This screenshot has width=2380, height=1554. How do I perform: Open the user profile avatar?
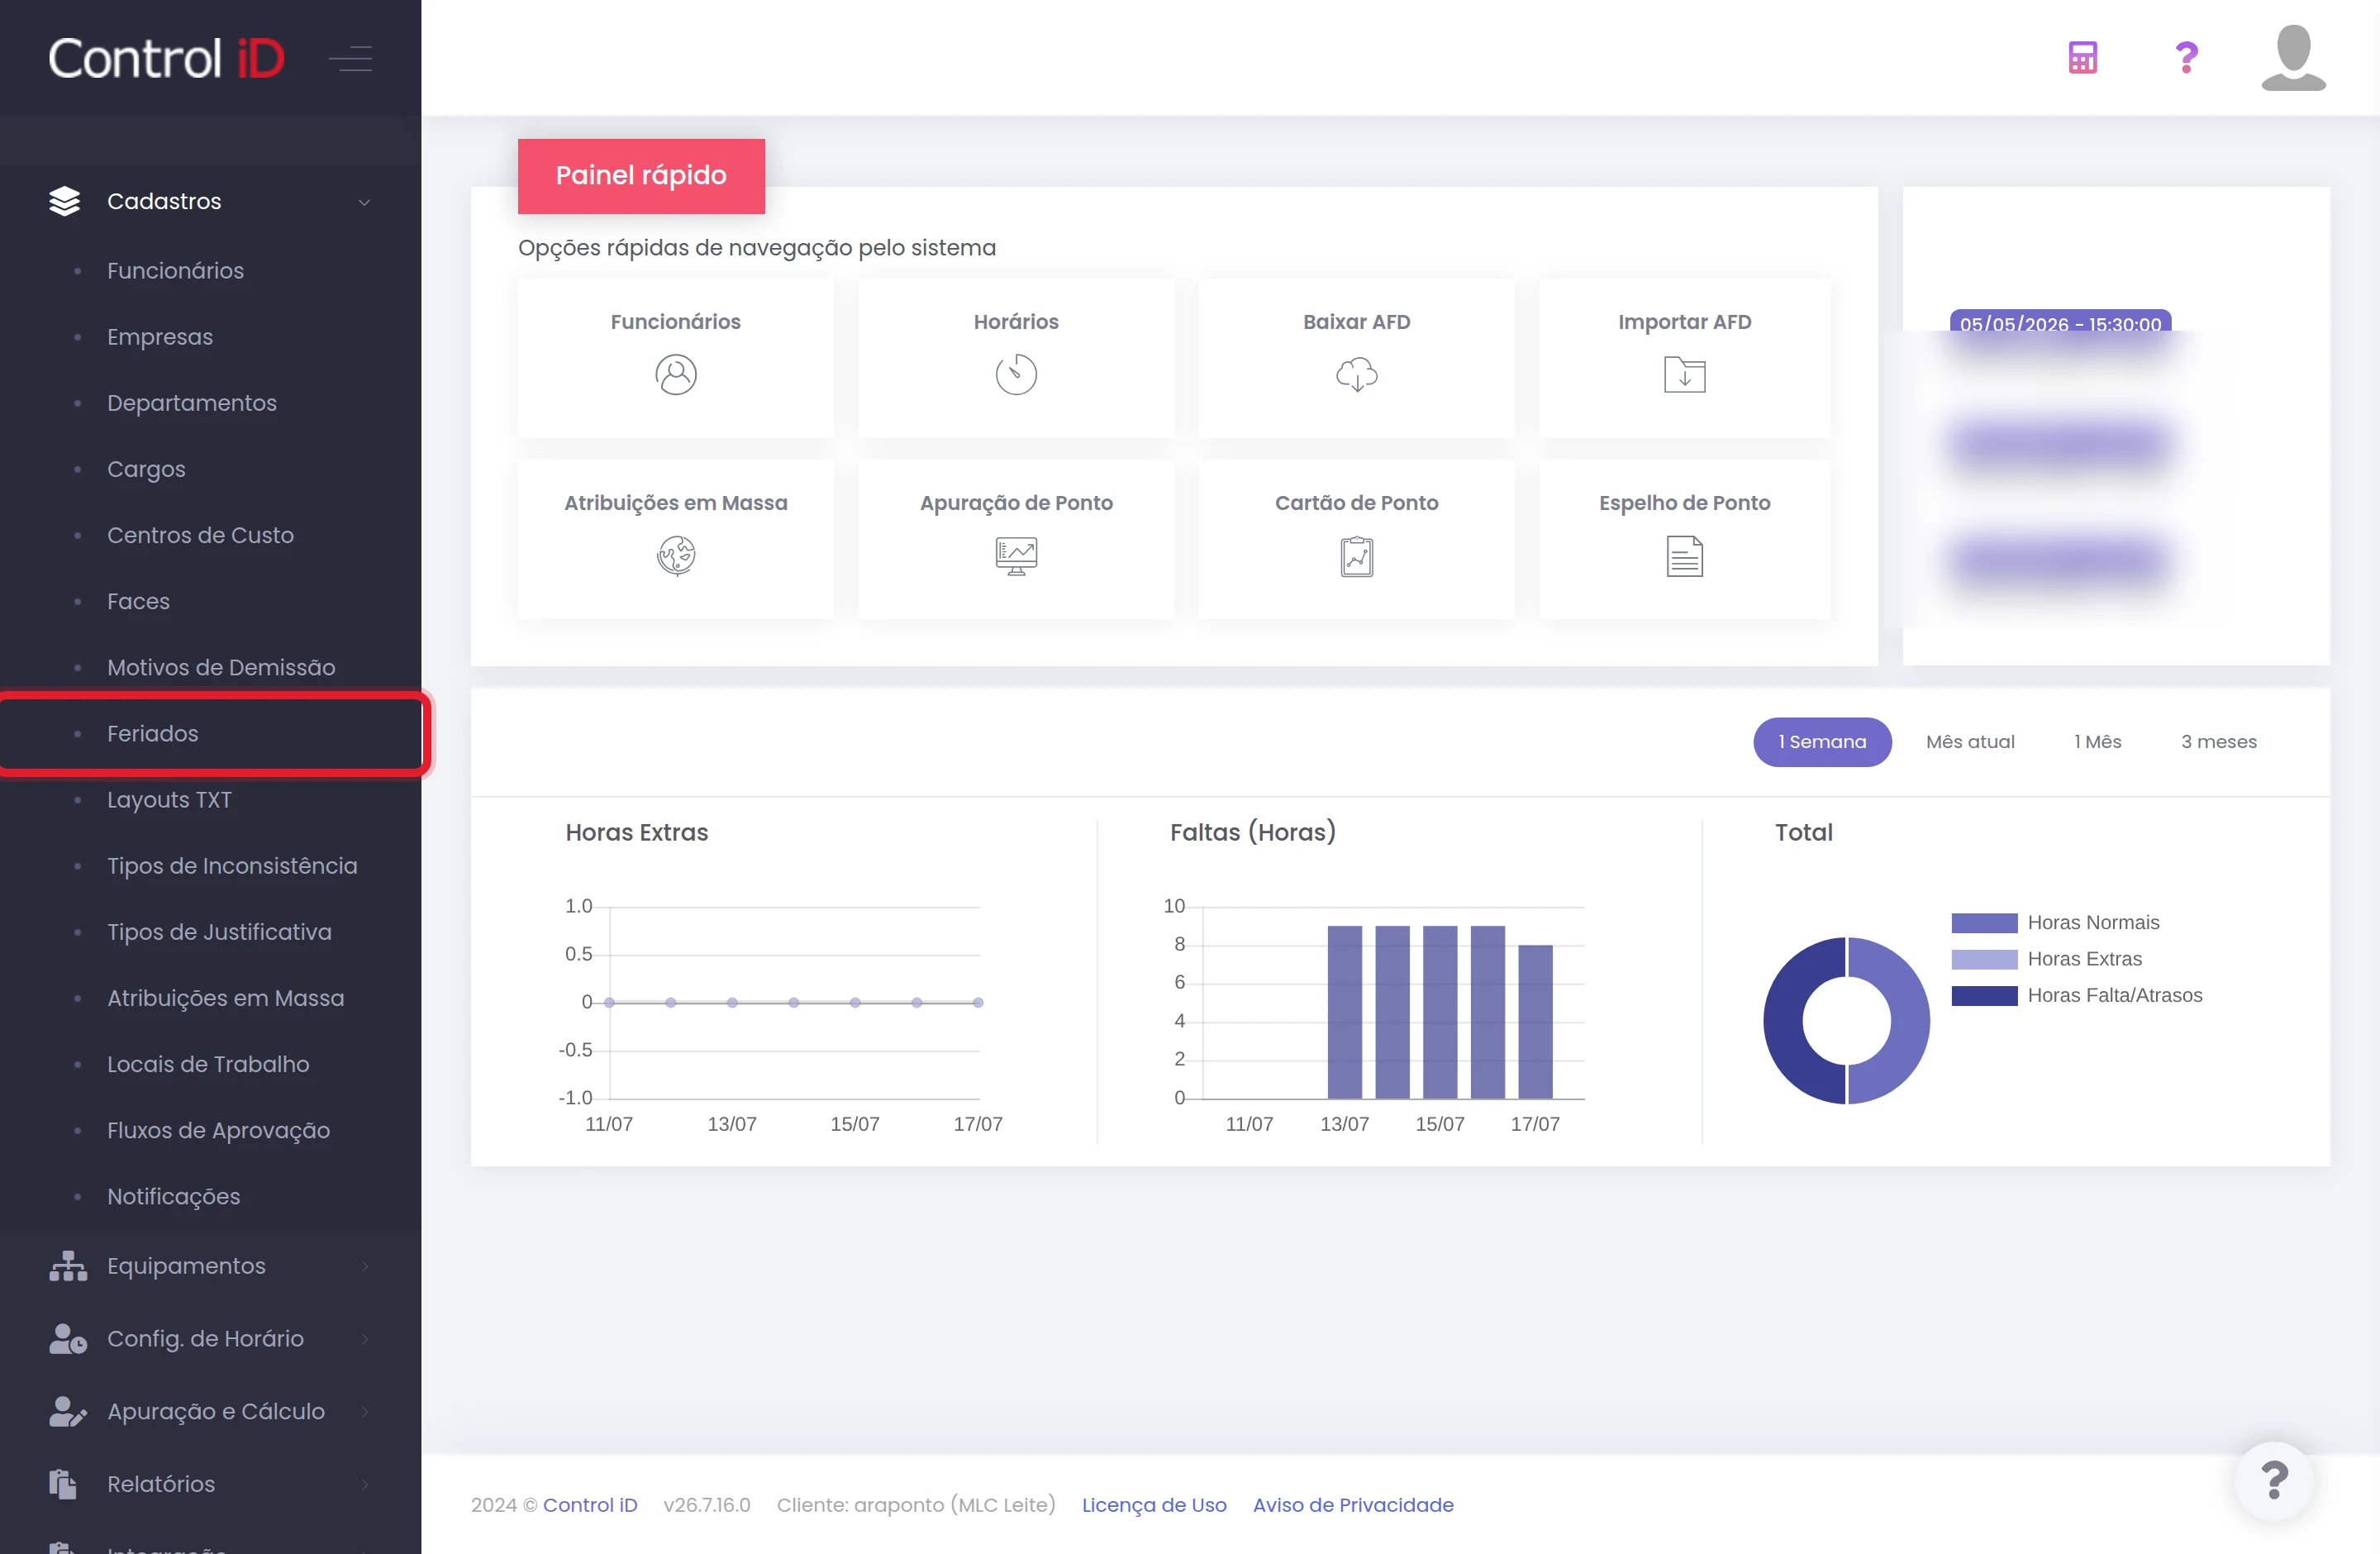2294,58
